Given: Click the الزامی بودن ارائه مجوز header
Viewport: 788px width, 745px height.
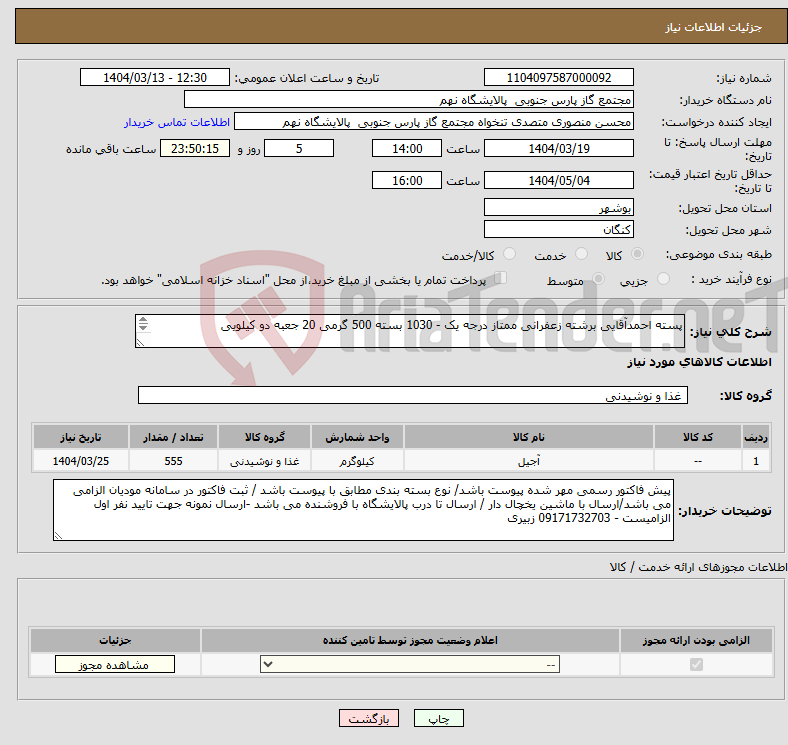Looking at the screenshot, I should [x=696, y=640].
